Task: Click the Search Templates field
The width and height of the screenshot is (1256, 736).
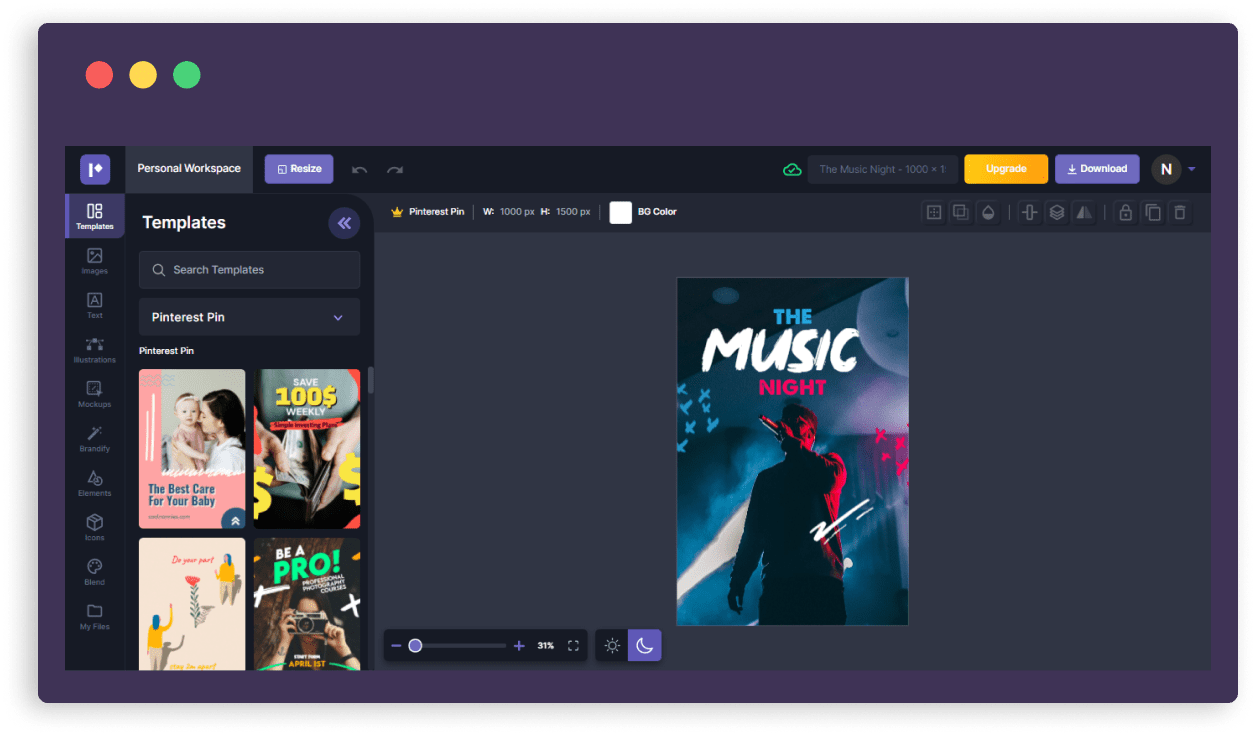Action: tap(249, 270)
